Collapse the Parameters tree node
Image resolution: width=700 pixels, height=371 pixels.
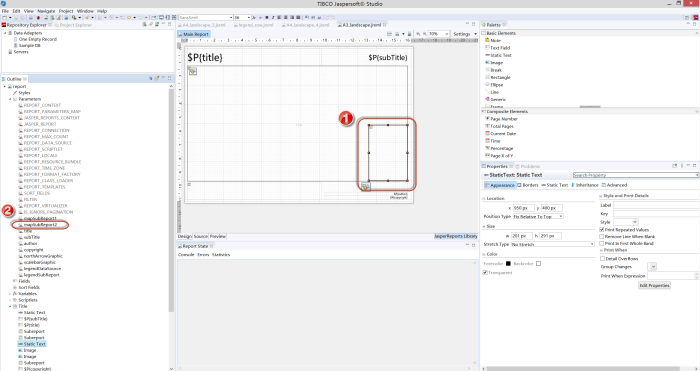[10, 99]
